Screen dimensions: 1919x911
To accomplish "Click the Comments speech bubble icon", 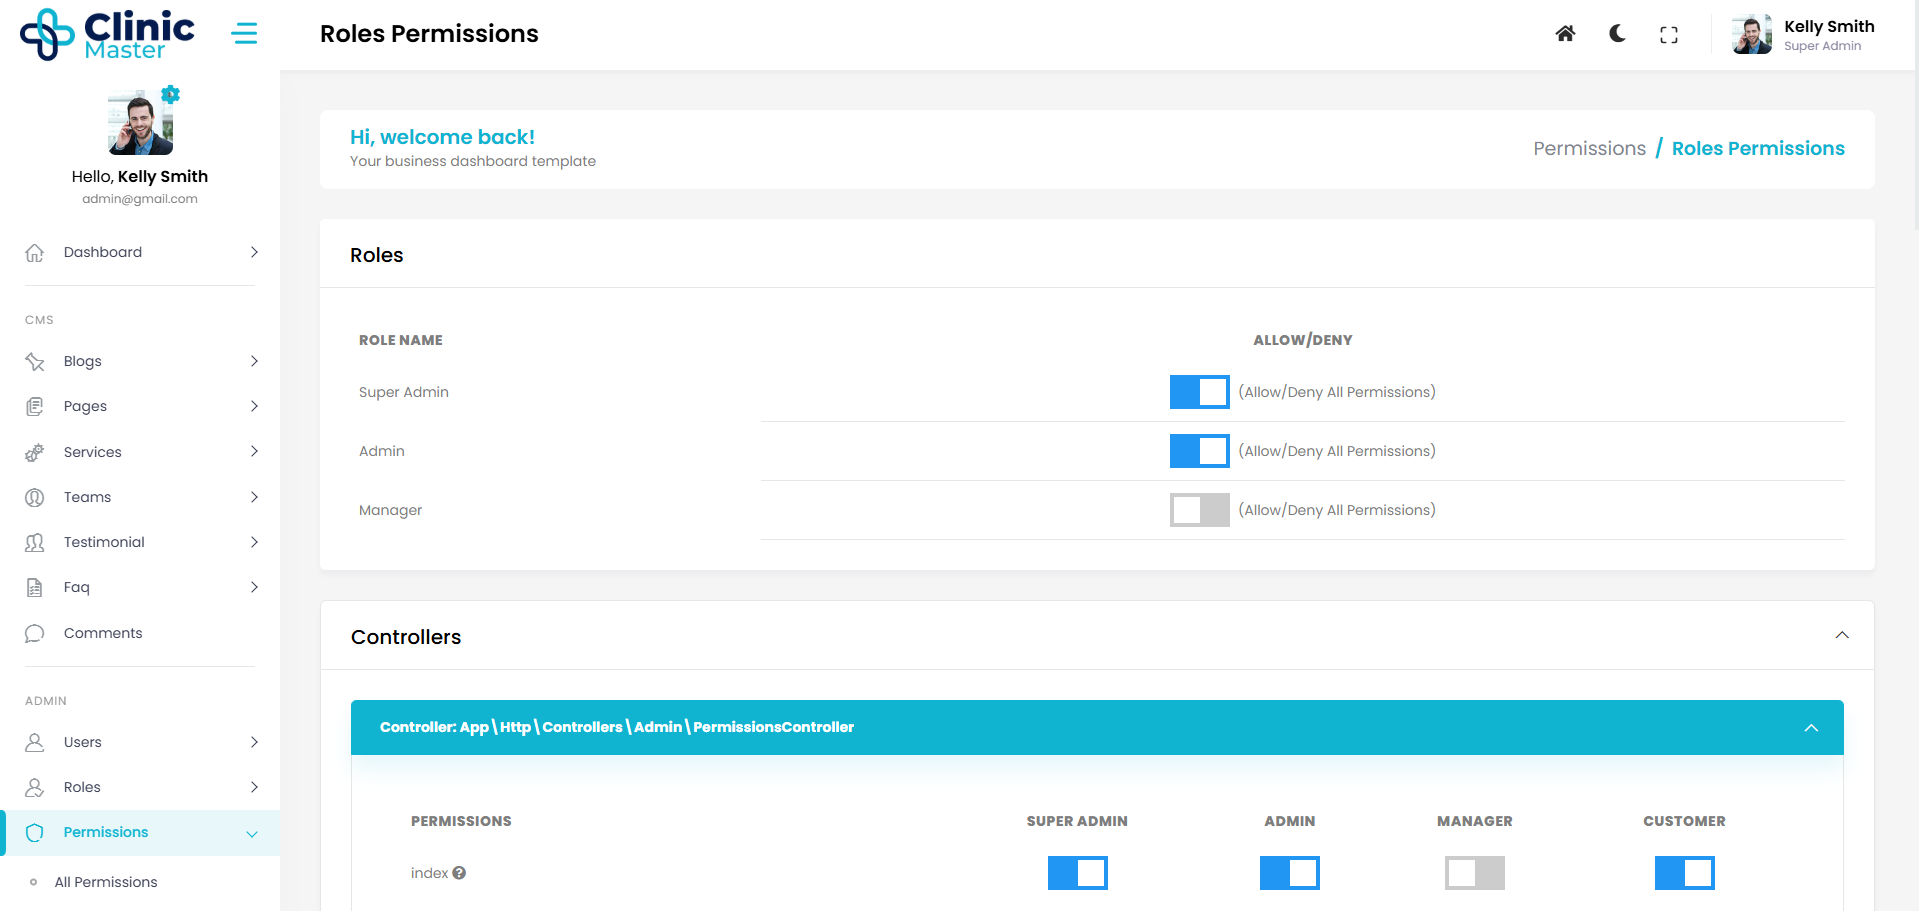I will click(x=35, y=633).
